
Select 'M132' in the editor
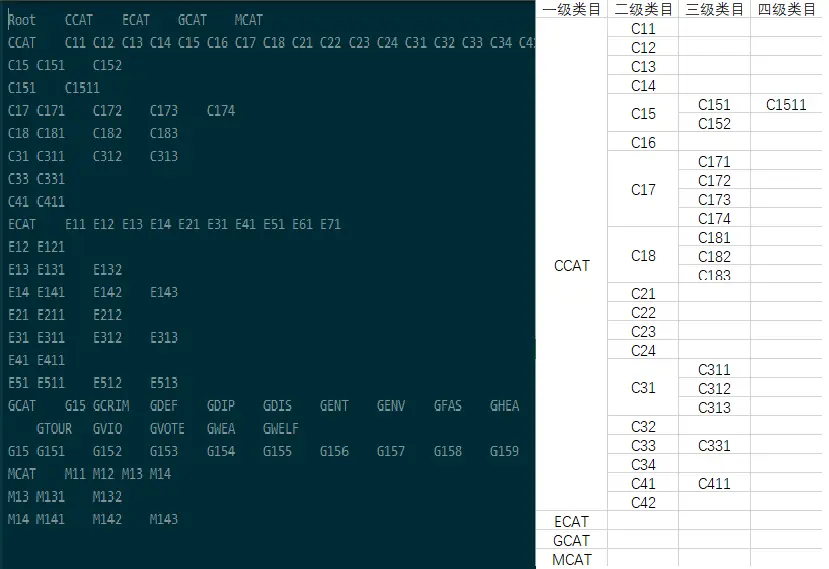point(107,497)
